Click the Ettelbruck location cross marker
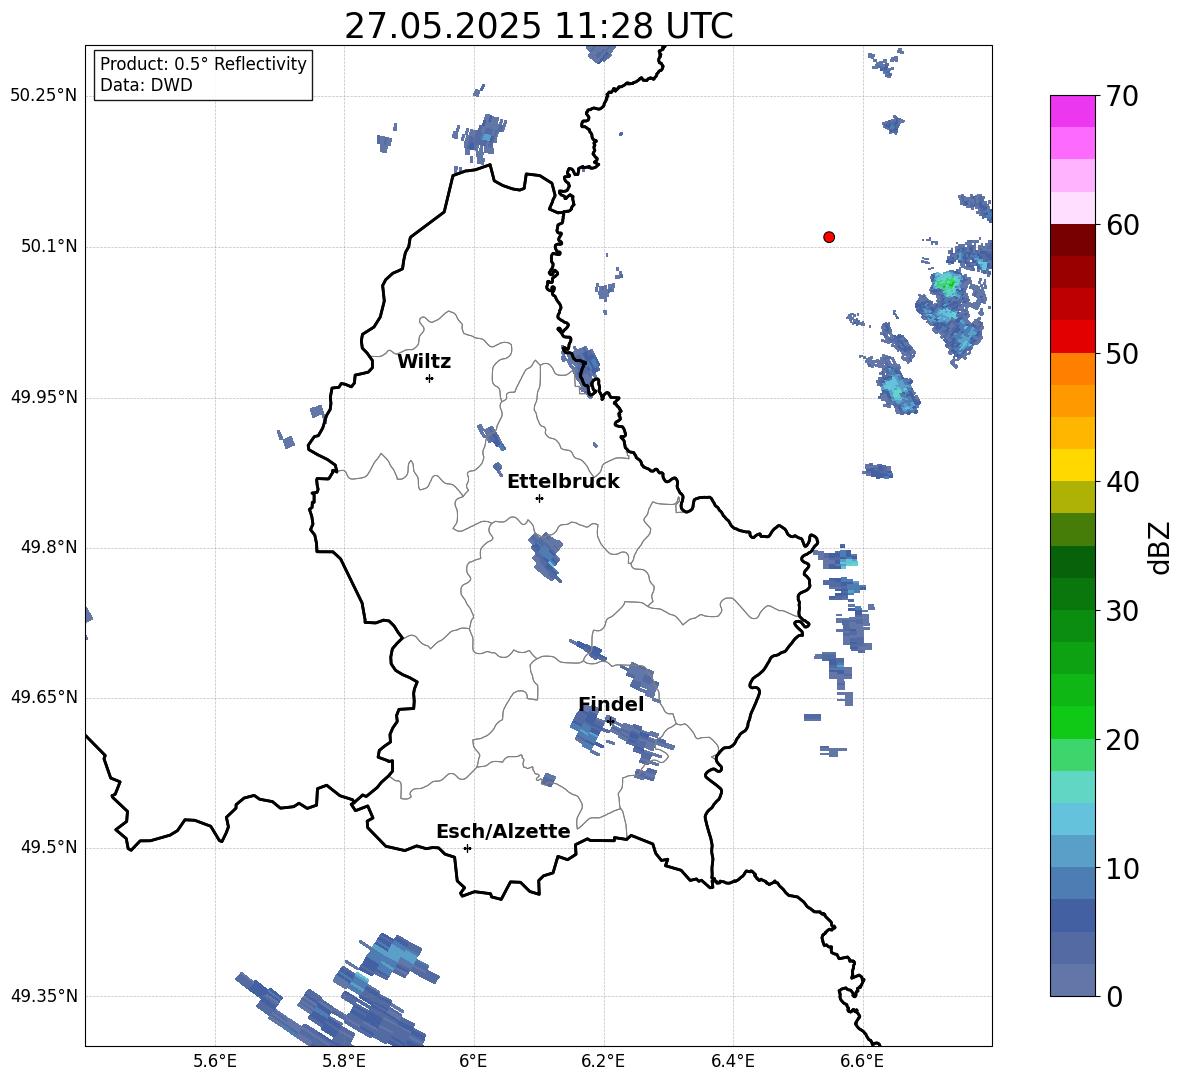 539,498
